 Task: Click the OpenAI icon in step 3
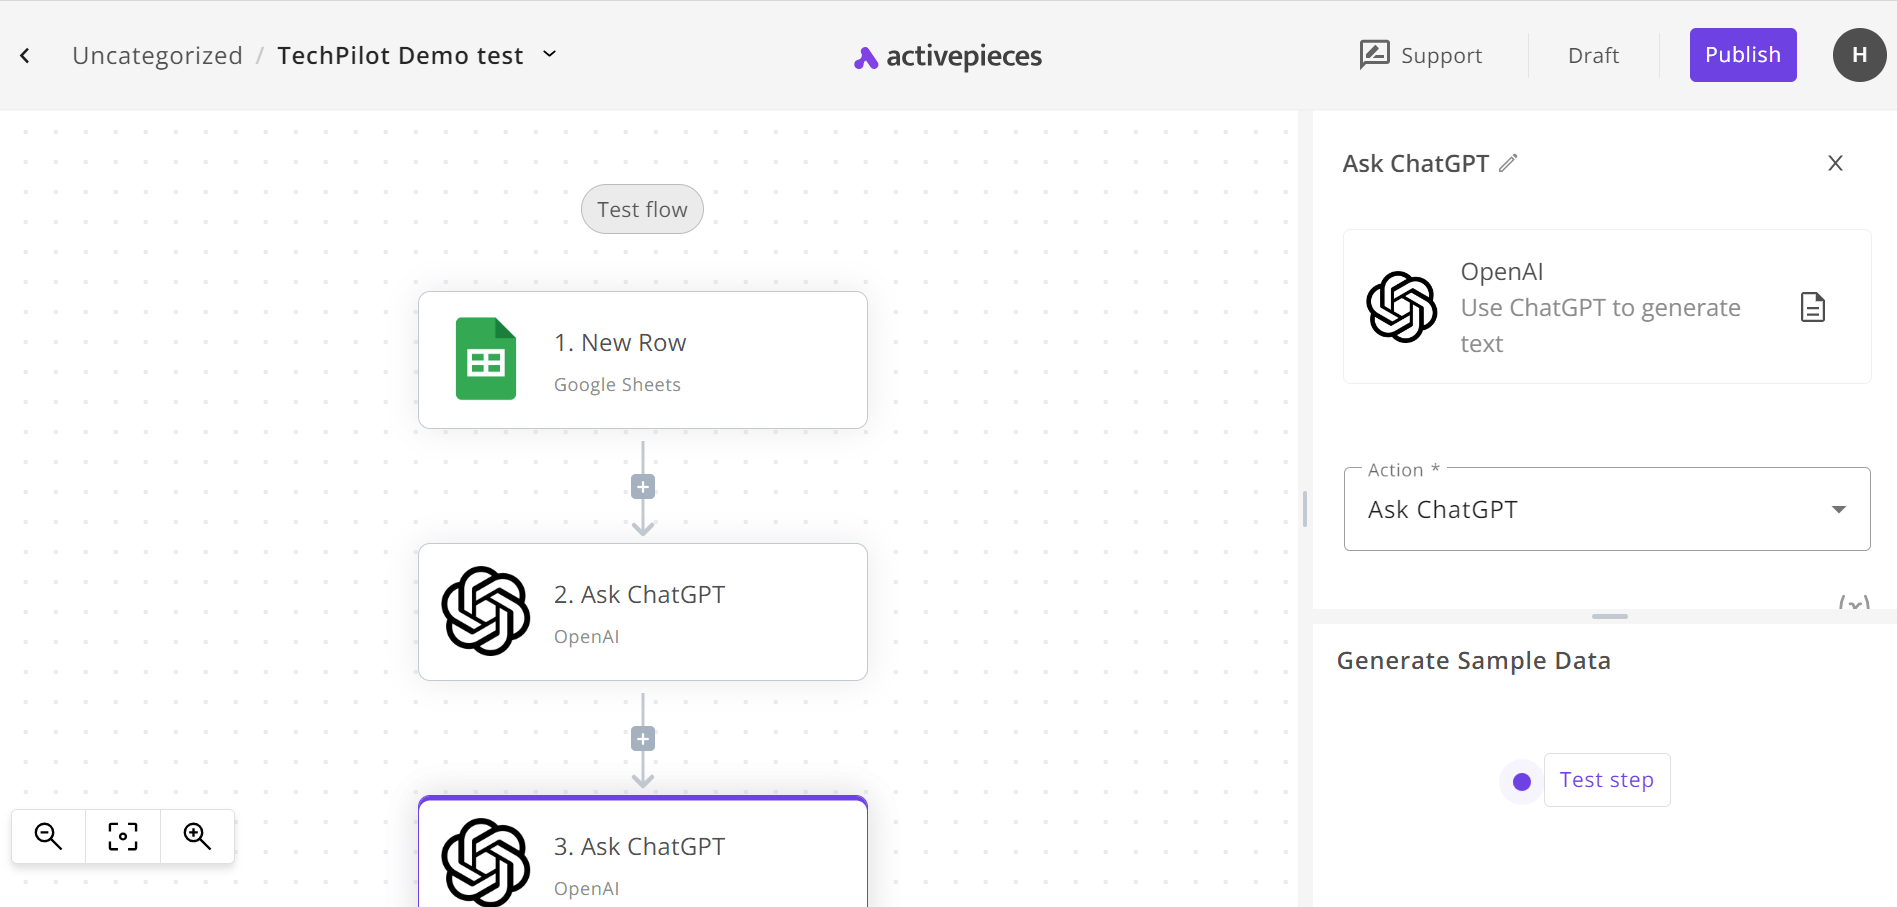[x=486, y=862]
